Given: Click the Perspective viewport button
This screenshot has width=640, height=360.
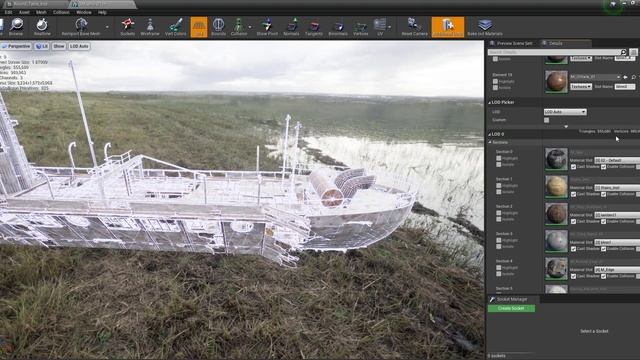Looking at the screenshot, I should coord(16,47).
